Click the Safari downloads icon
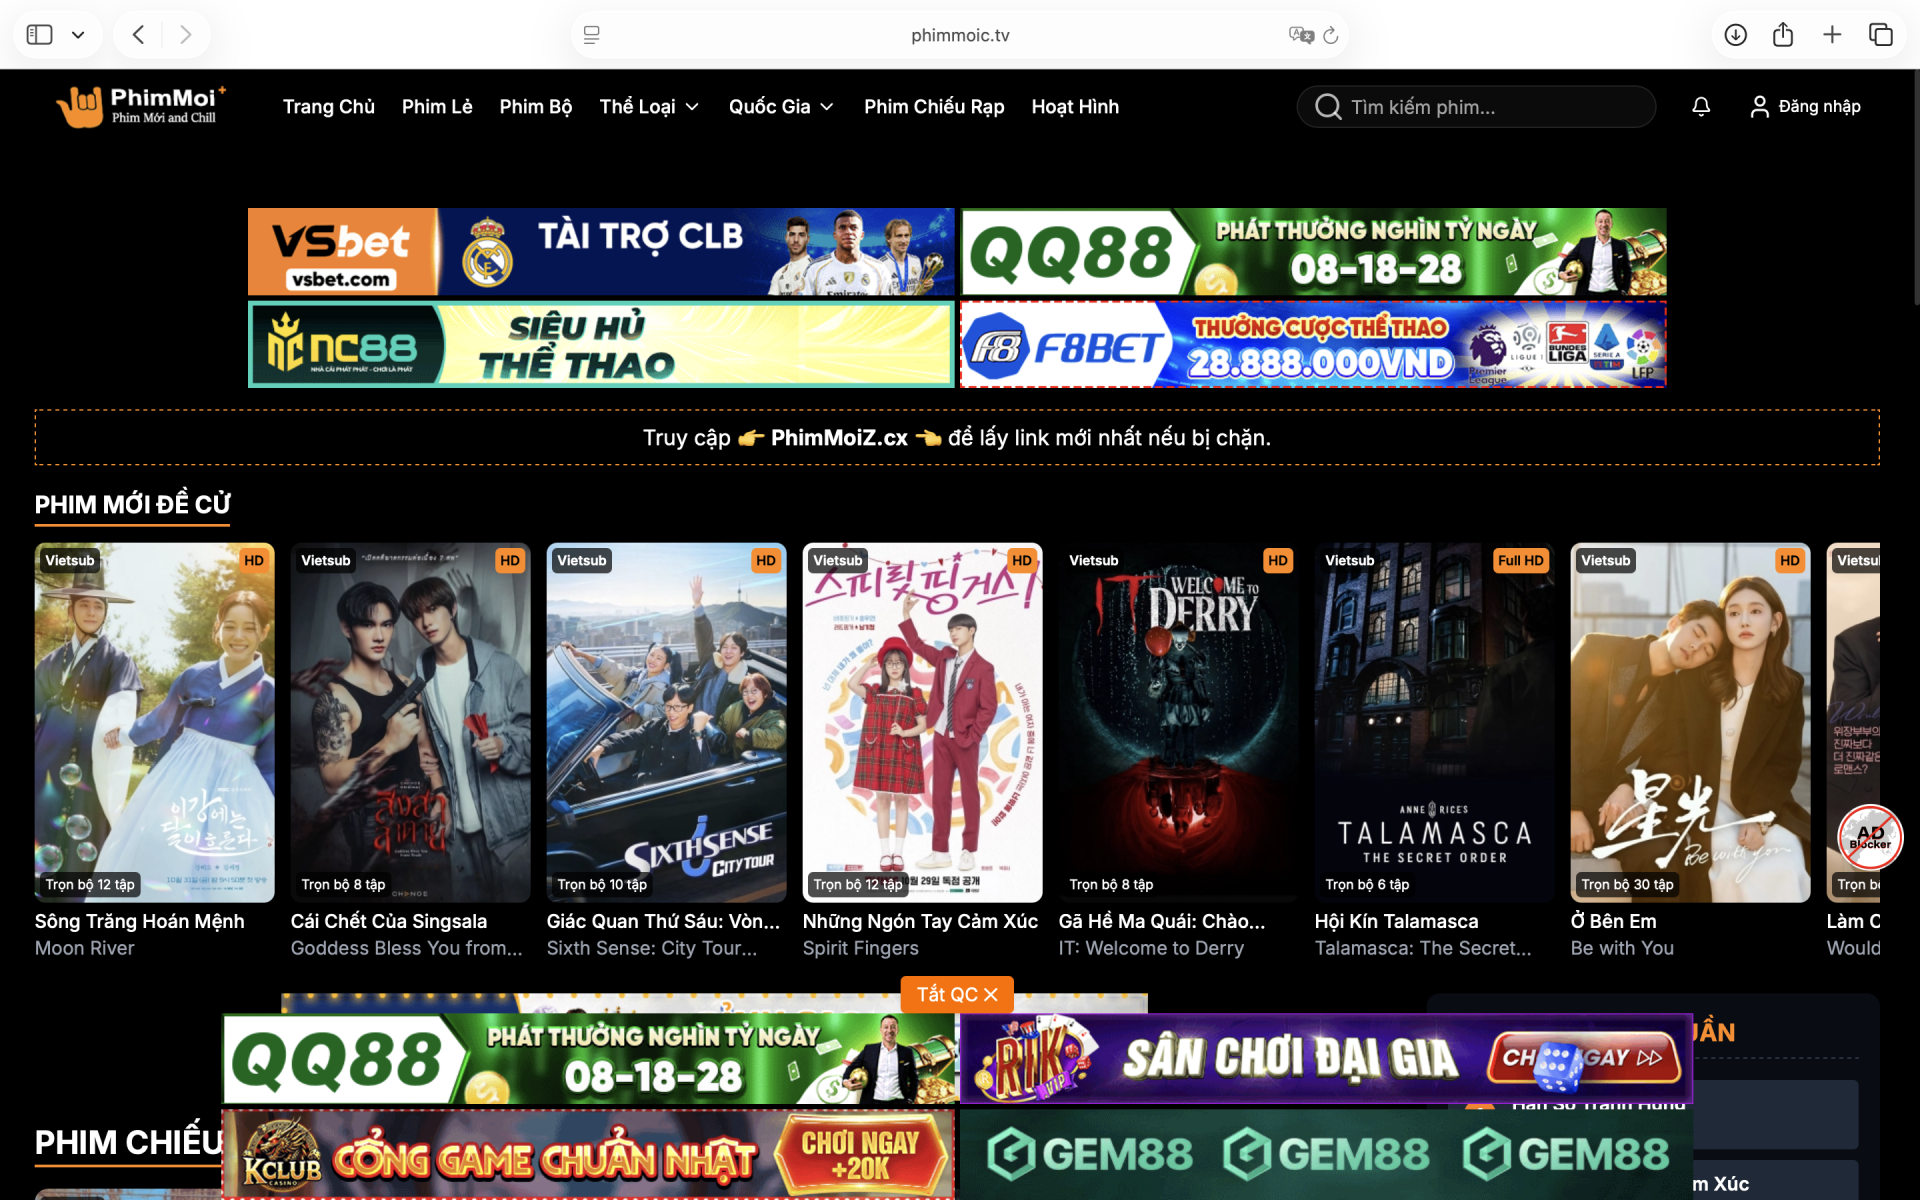 [1735, 35]
